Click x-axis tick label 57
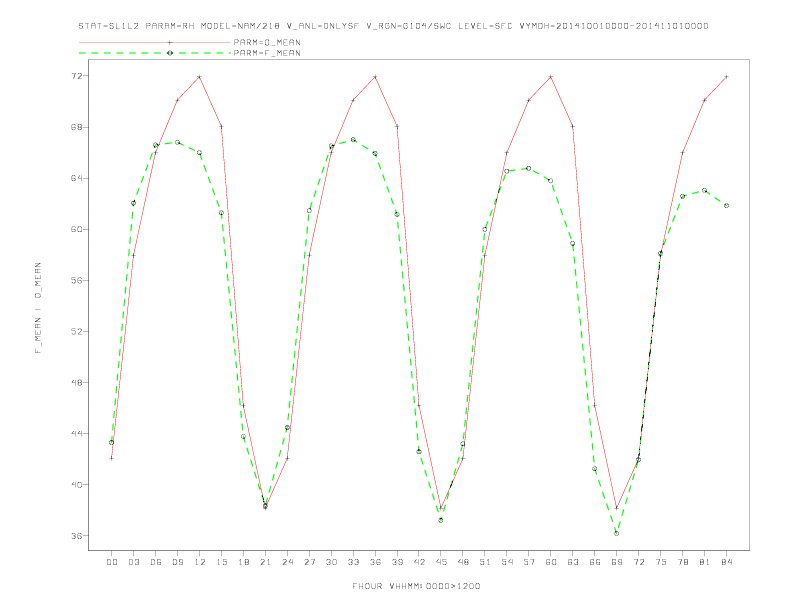The width and height of the screenshot is (792, 612). tap(529, 562)
